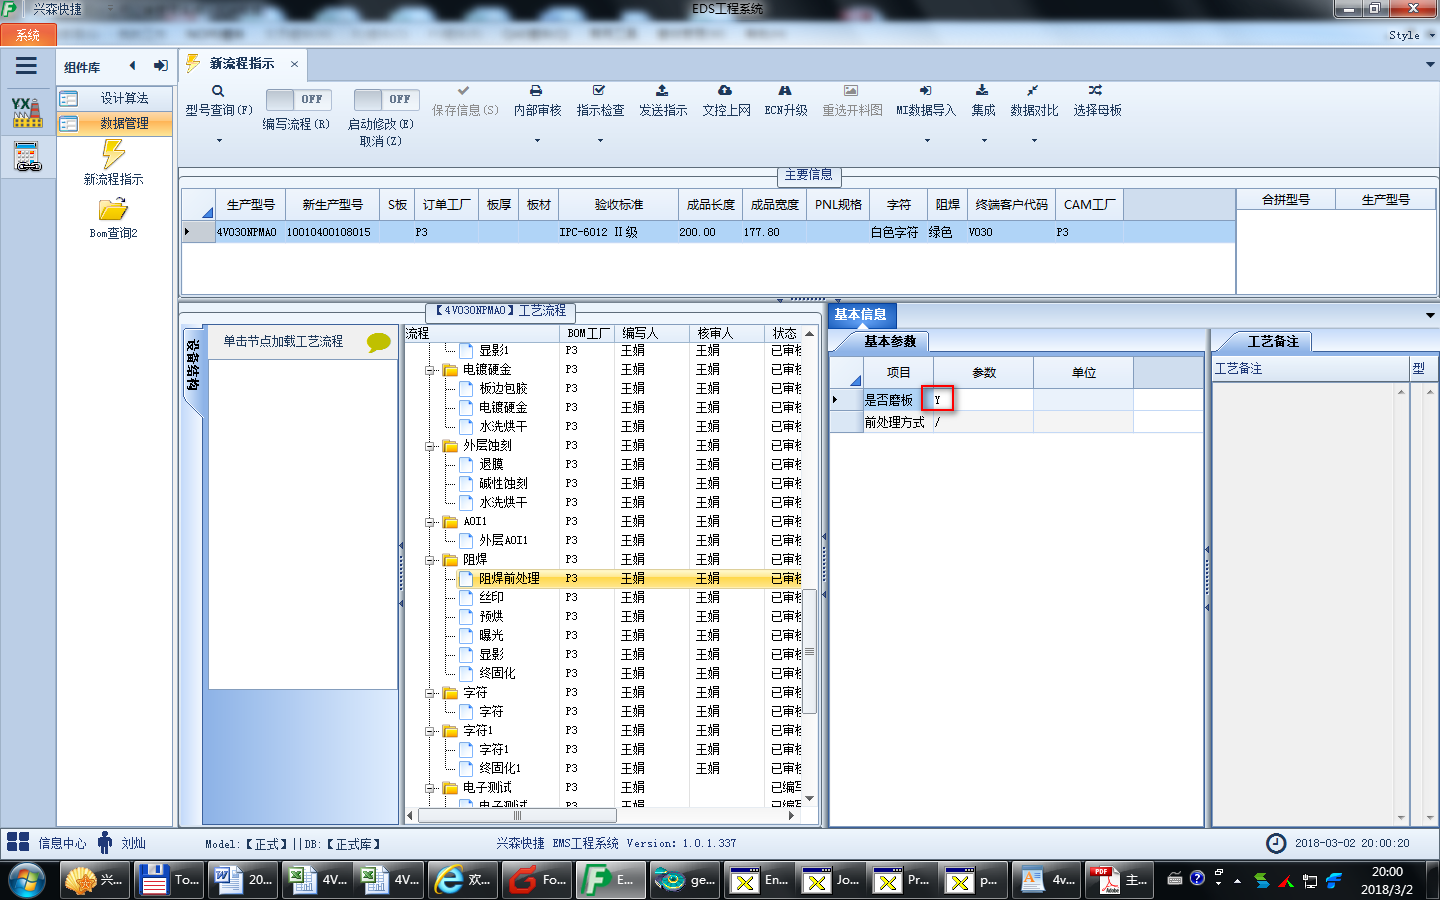This screenshot has height=900, width=1440.
Task: Click the 重选开料图 picture icon
Action: coord(851,90)
